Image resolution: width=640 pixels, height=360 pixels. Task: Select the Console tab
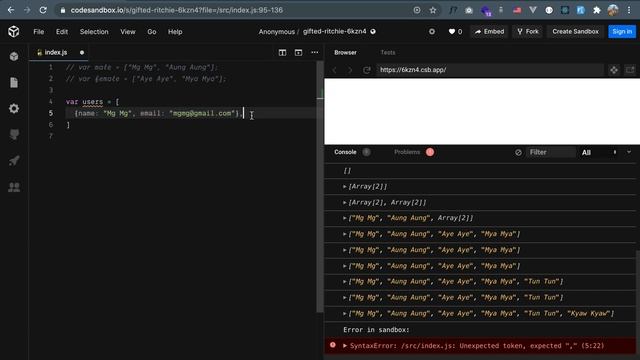pos(345,152)
